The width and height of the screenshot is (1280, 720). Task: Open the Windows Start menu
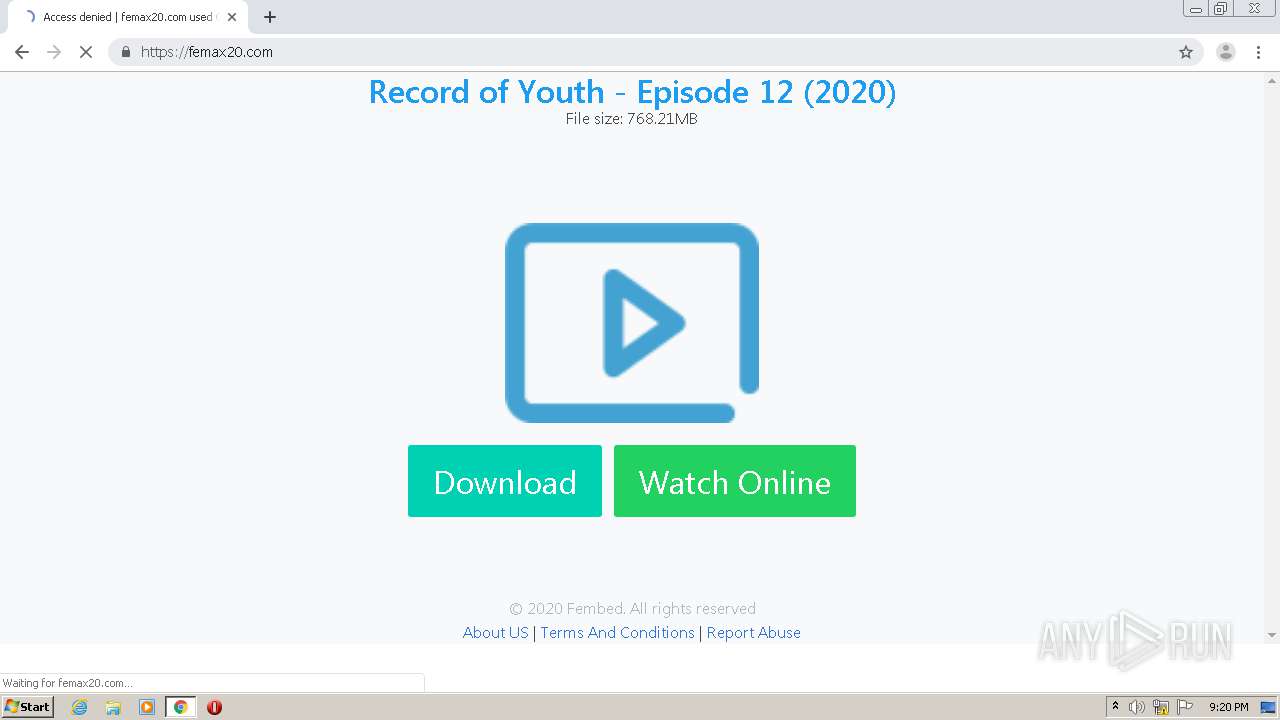pos(28,706)
